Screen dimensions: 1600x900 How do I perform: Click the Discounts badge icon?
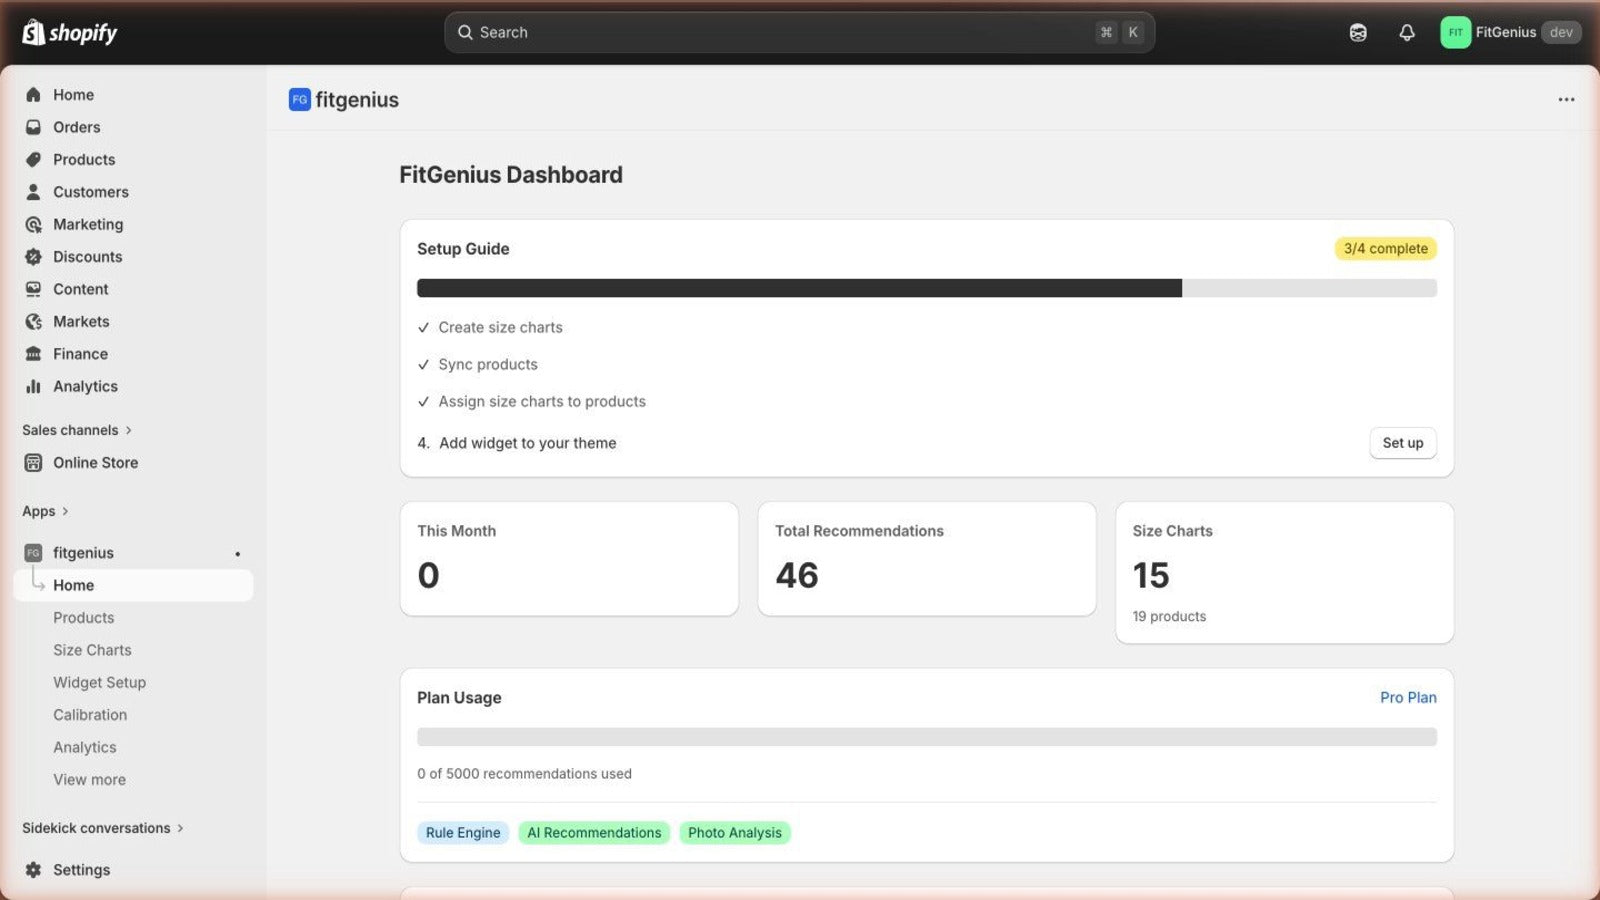(x=33, y=257)
